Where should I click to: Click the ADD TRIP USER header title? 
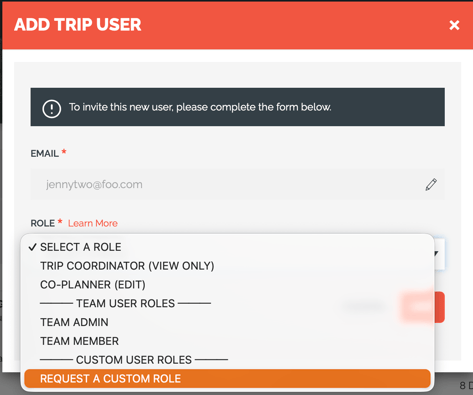coord(78,25)
